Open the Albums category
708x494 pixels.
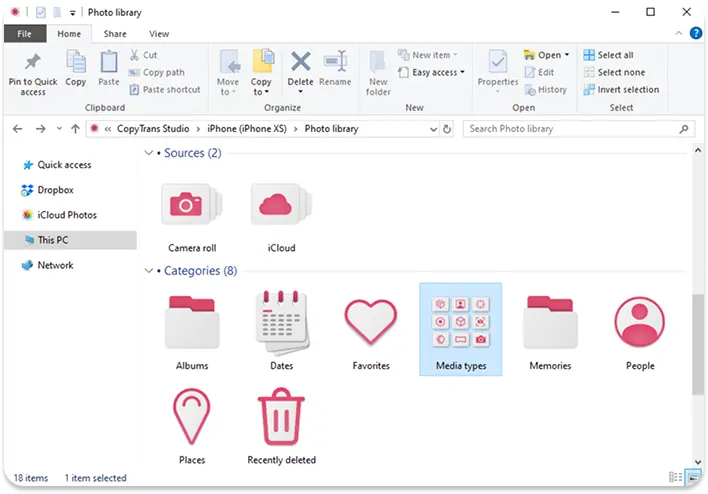click(192, 331)
